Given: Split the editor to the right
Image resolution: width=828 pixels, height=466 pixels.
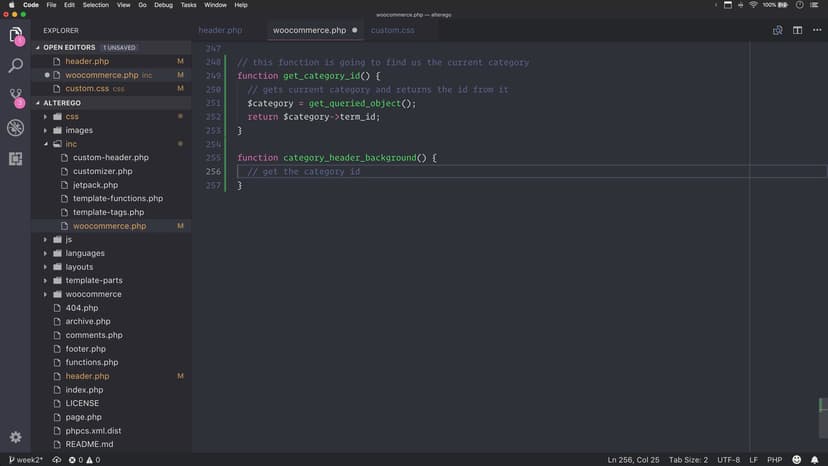Looking at the screenshot, I should click(x=797, y=30).
